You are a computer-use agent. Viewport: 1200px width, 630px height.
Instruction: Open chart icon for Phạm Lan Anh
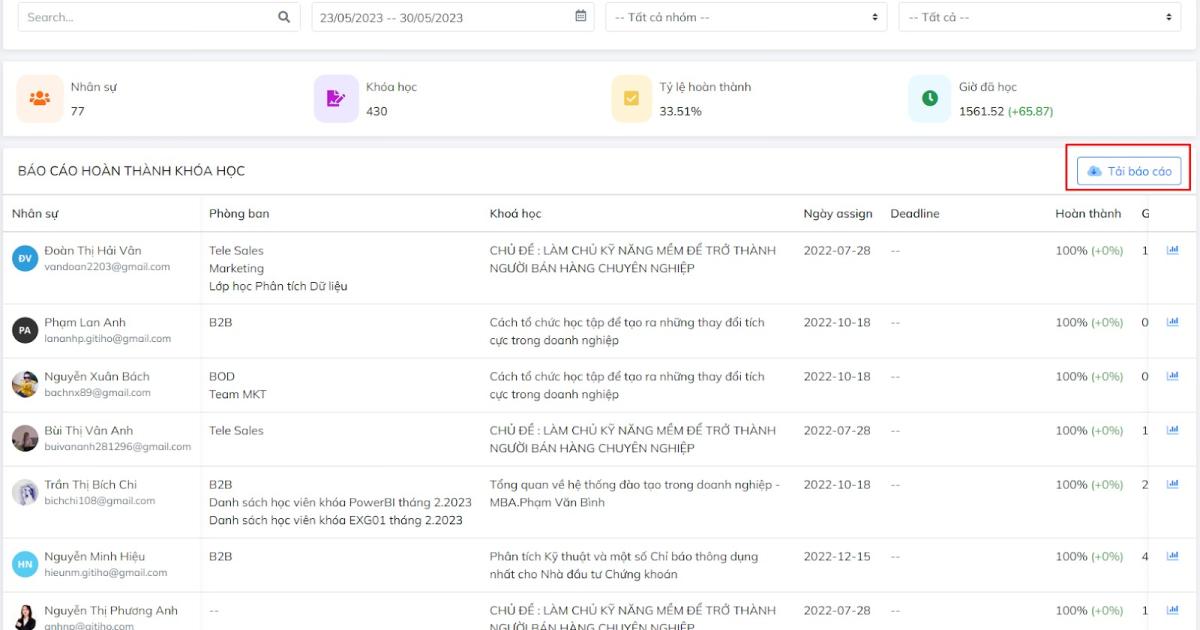point(1173,322)
